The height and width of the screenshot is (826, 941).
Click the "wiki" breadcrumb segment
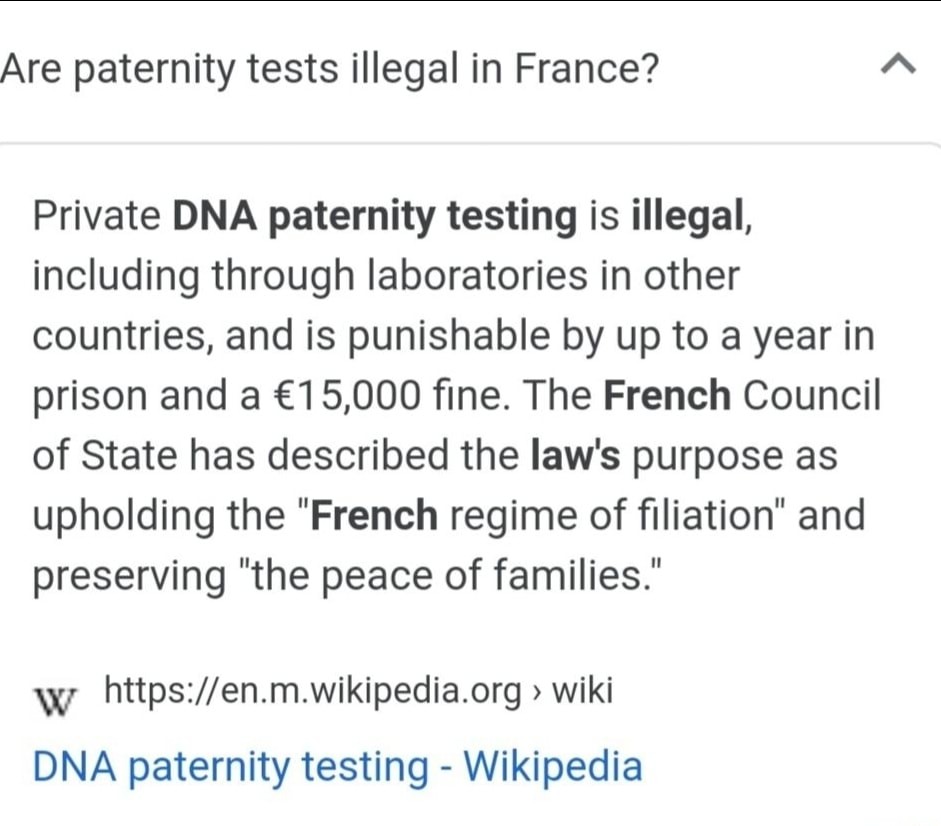coord(582,690)
